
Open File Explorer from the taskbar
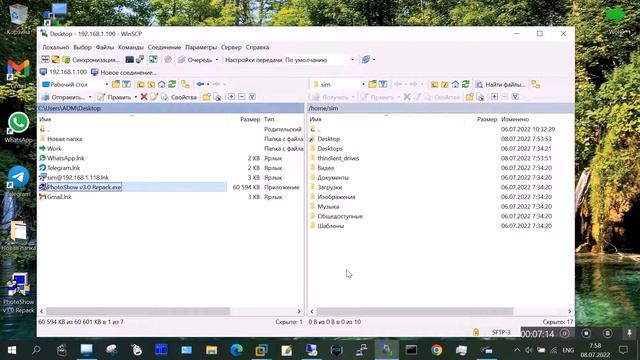click(x=211, y=350)
